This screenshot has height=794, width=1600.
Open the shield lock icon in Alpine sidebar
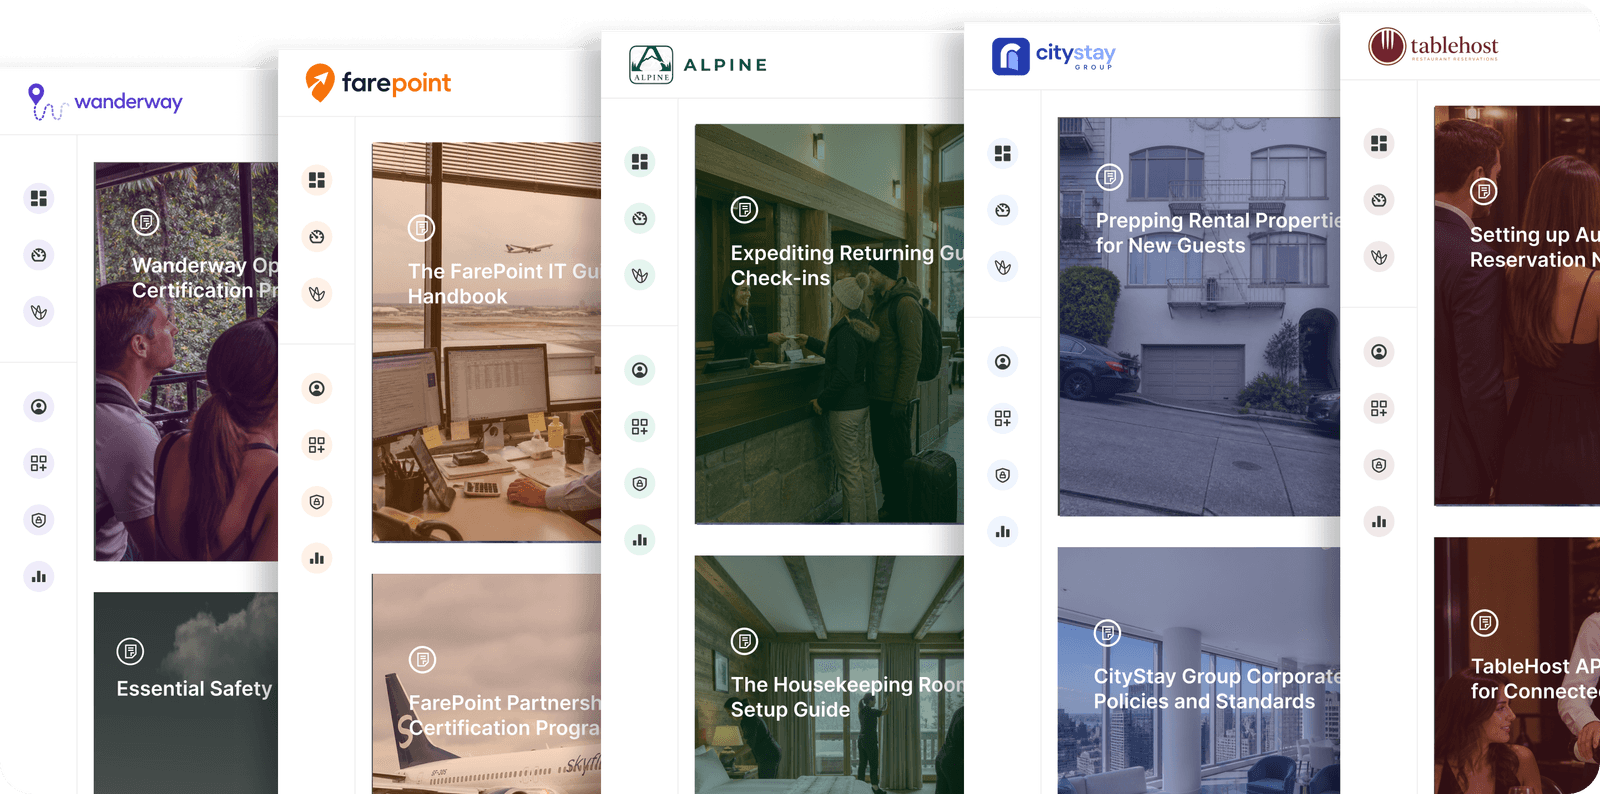[640, 483]
